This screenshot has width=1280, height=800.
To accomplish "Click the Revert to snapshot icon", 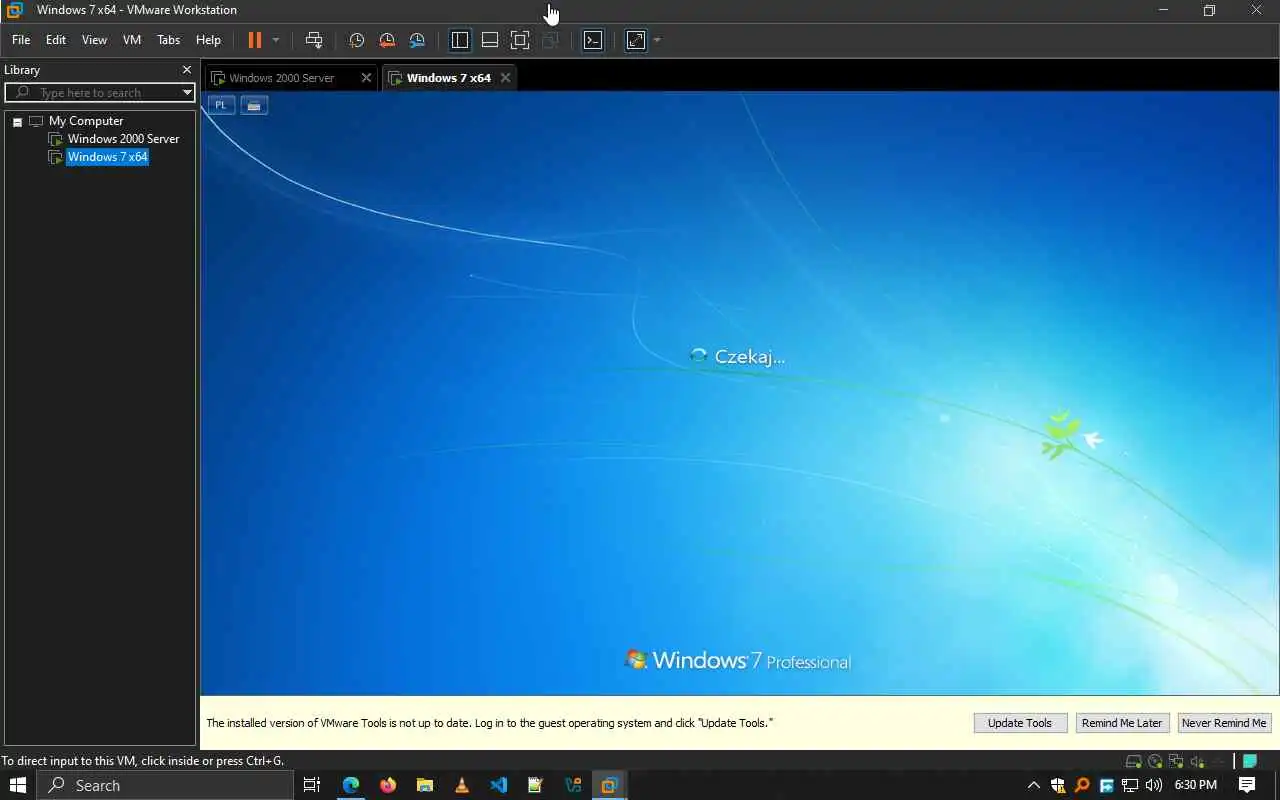I will pos(387,40).
